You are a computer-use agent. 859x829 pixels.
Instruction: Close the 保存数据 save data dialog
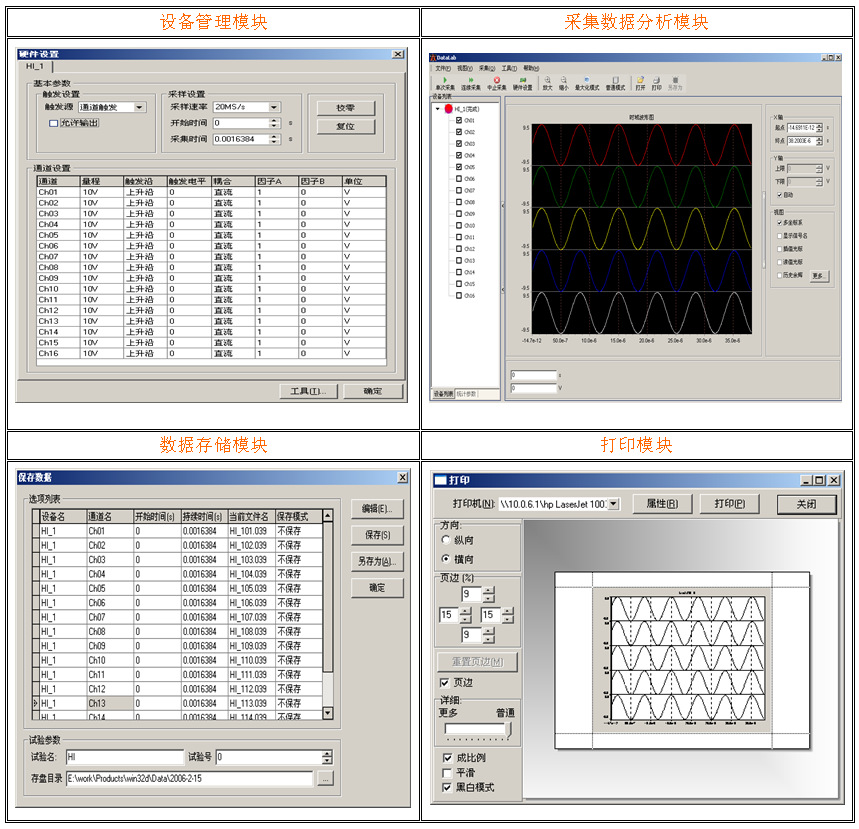(x=402, y=477)
